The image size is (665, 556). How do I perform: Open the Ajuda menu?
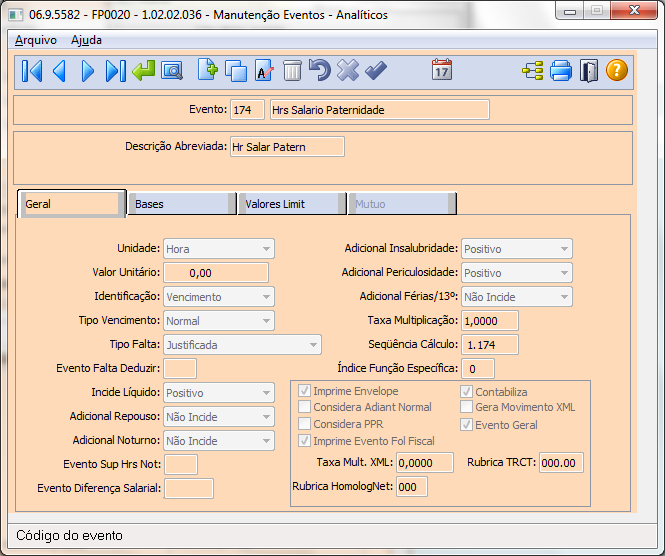click(86, 40)
